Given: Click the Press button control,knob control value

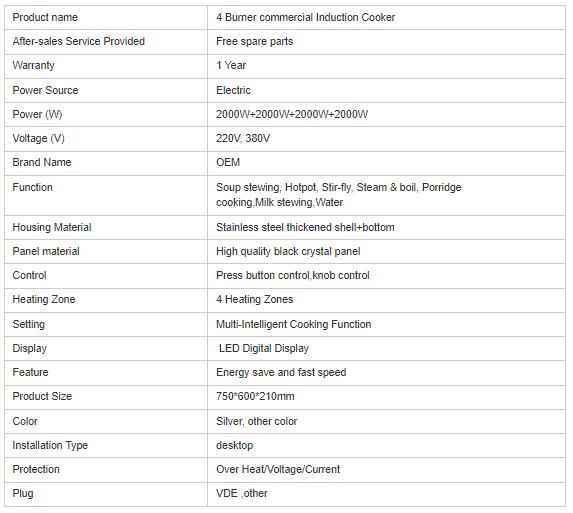Looking at the screenshot, I should (293, 276).
